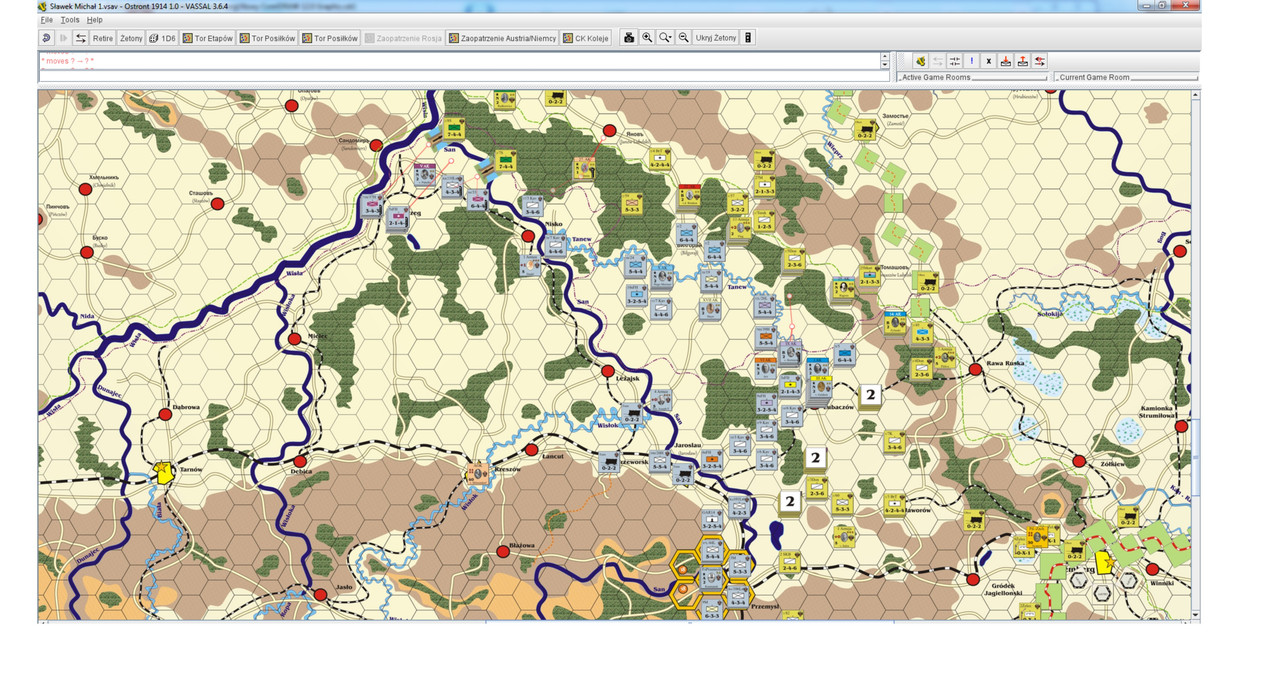Click the red city dot at Mielec
The width and height of the screenshot is (1280, 693).
(294, 339)
